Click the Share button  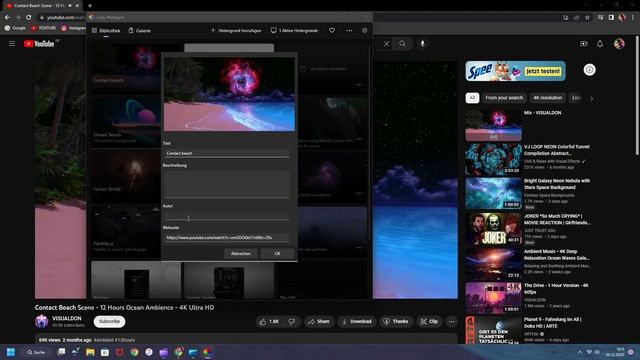pyautogui.click(x=319, y=322)
